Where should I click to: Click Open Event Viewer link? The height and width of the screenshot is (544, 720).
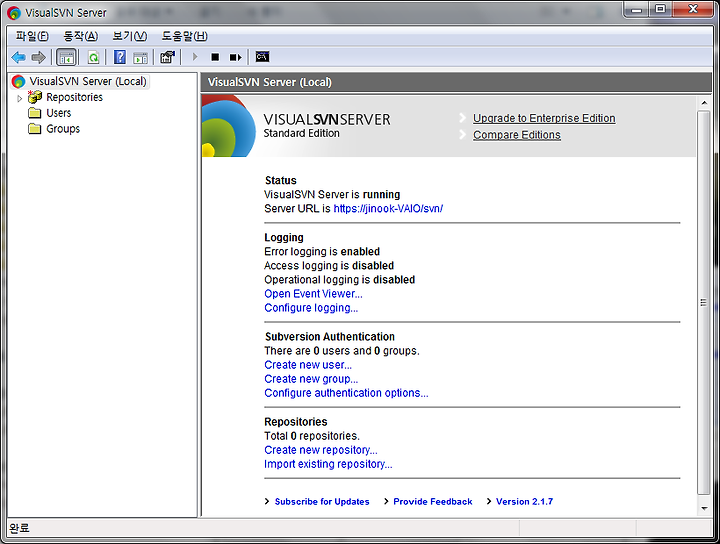point(313,294)
